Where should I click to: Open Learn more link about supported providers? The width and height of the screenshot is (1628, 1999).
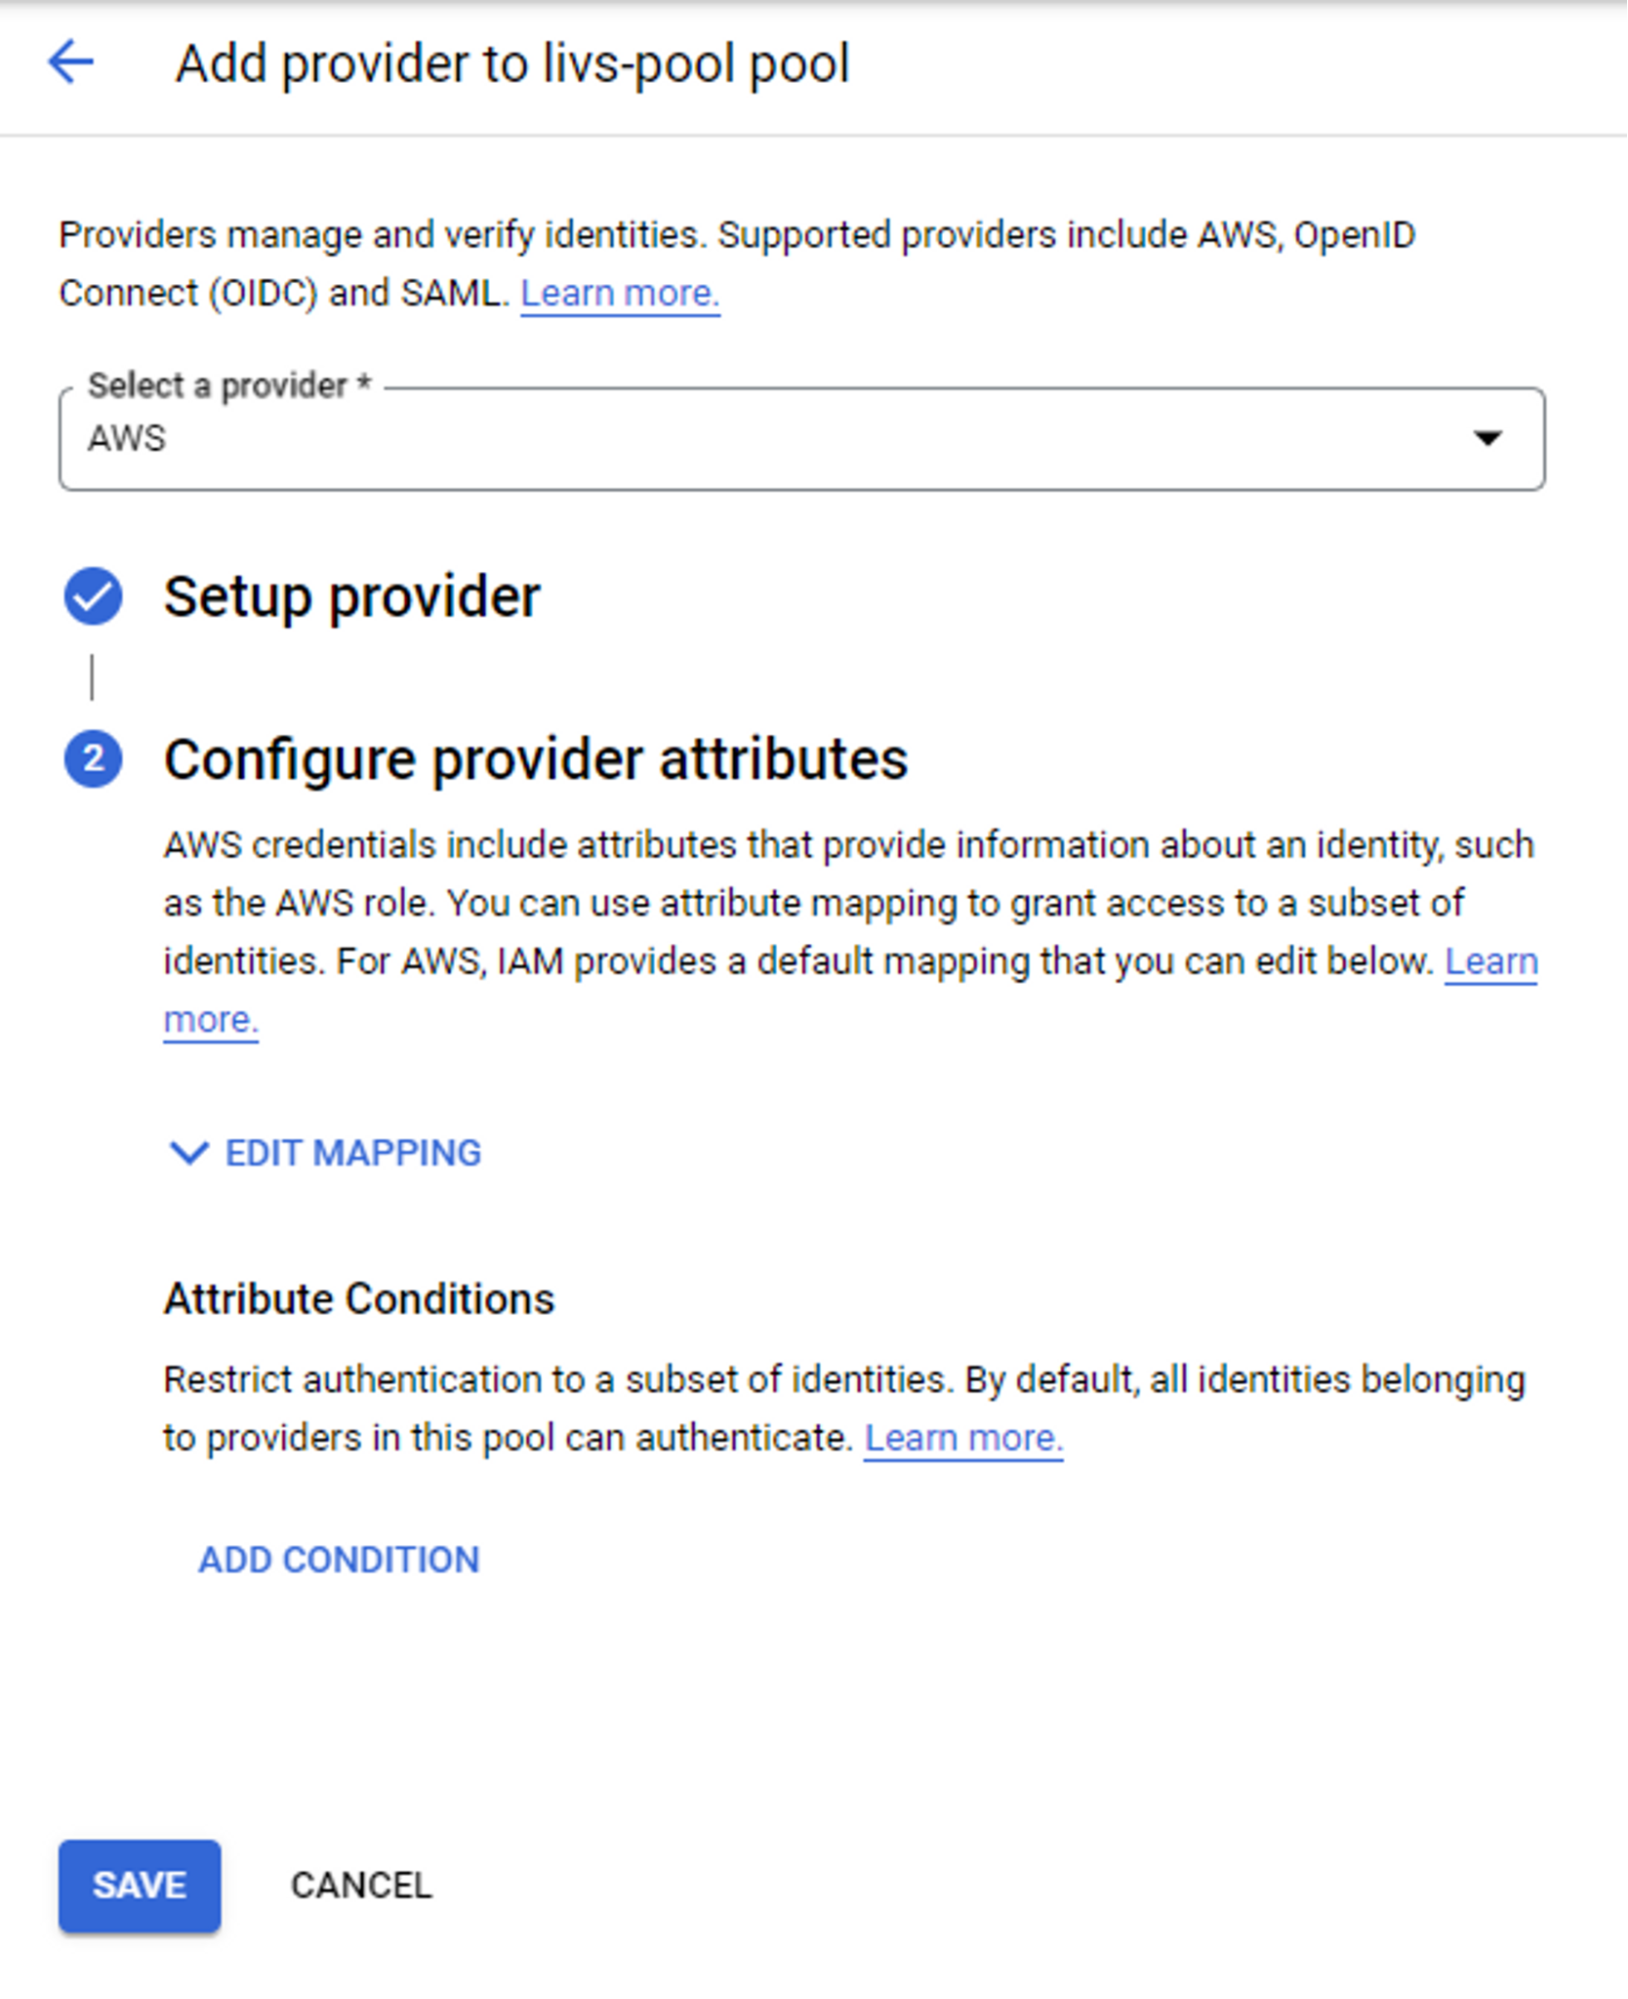coord(620,293)
